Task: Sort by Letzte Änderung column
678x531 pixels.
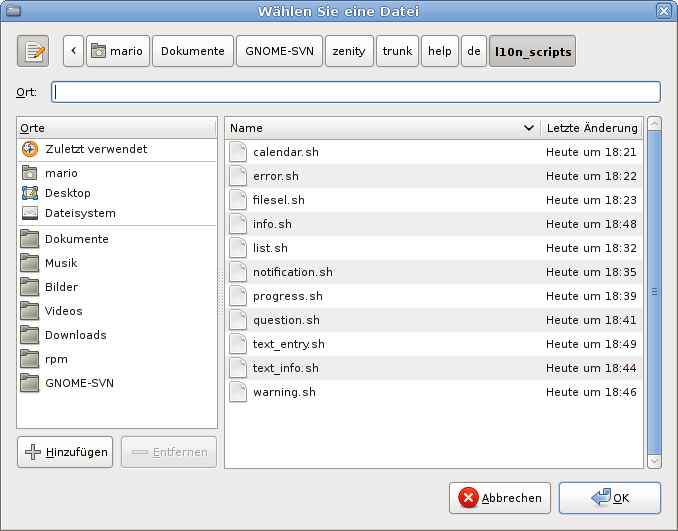Action: coord(591,128)
